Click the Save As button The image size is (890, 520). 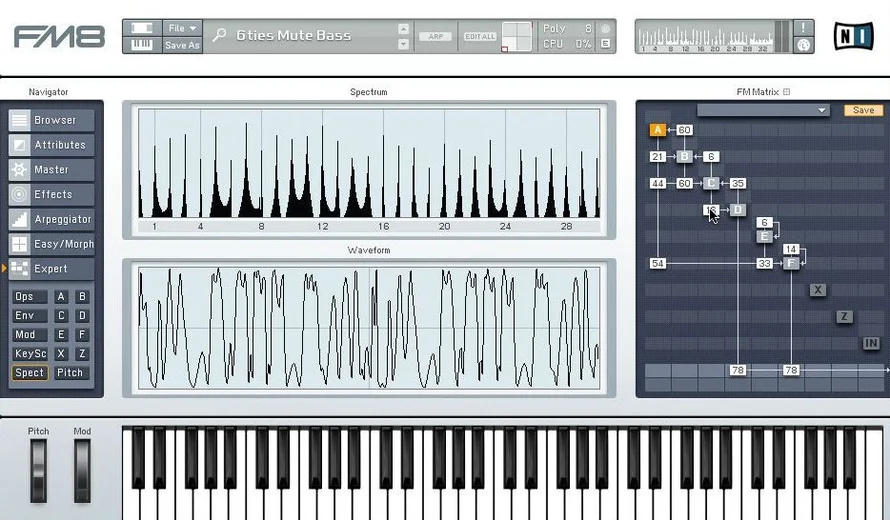pos(182,45)
